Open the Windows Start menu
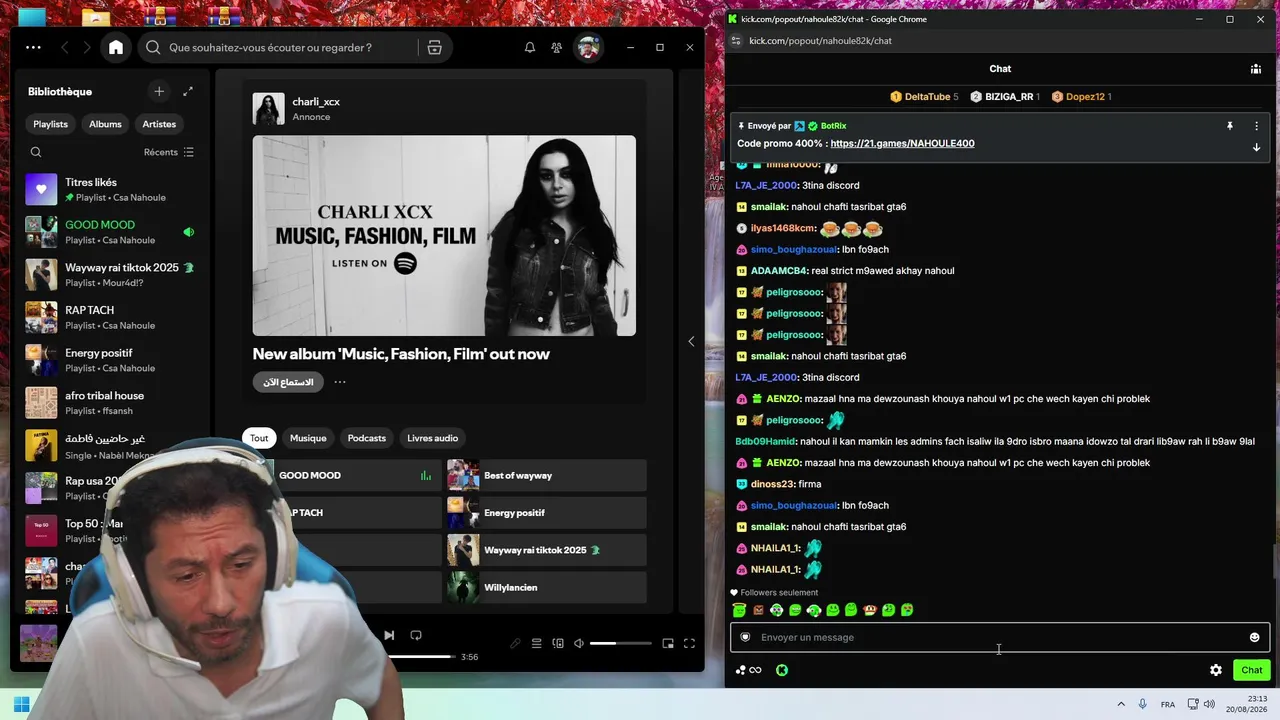The width and height of the screenshot is (1280, 720). click(x=22, y=704)
